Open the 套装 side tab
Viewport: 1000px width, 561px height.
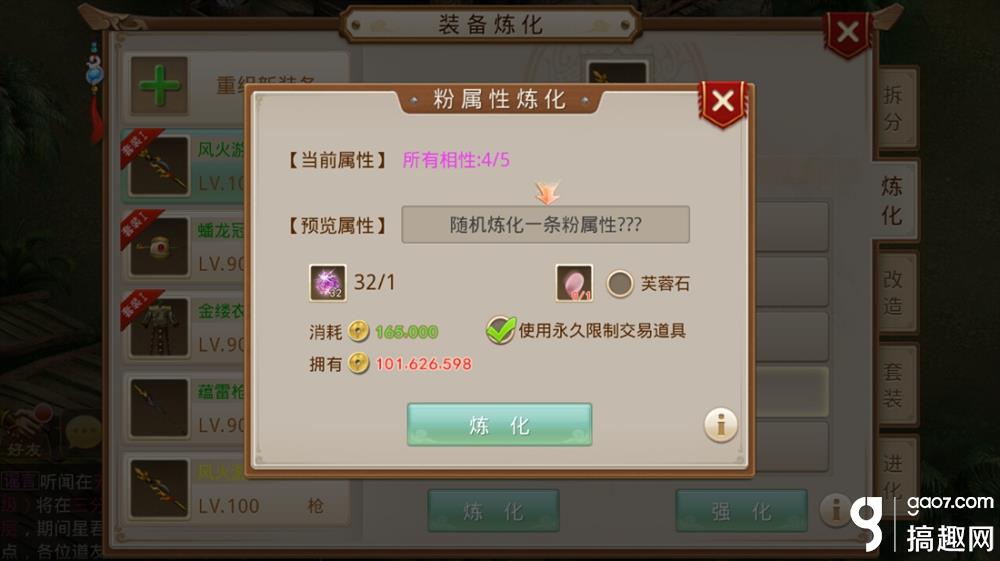[893, 386]
